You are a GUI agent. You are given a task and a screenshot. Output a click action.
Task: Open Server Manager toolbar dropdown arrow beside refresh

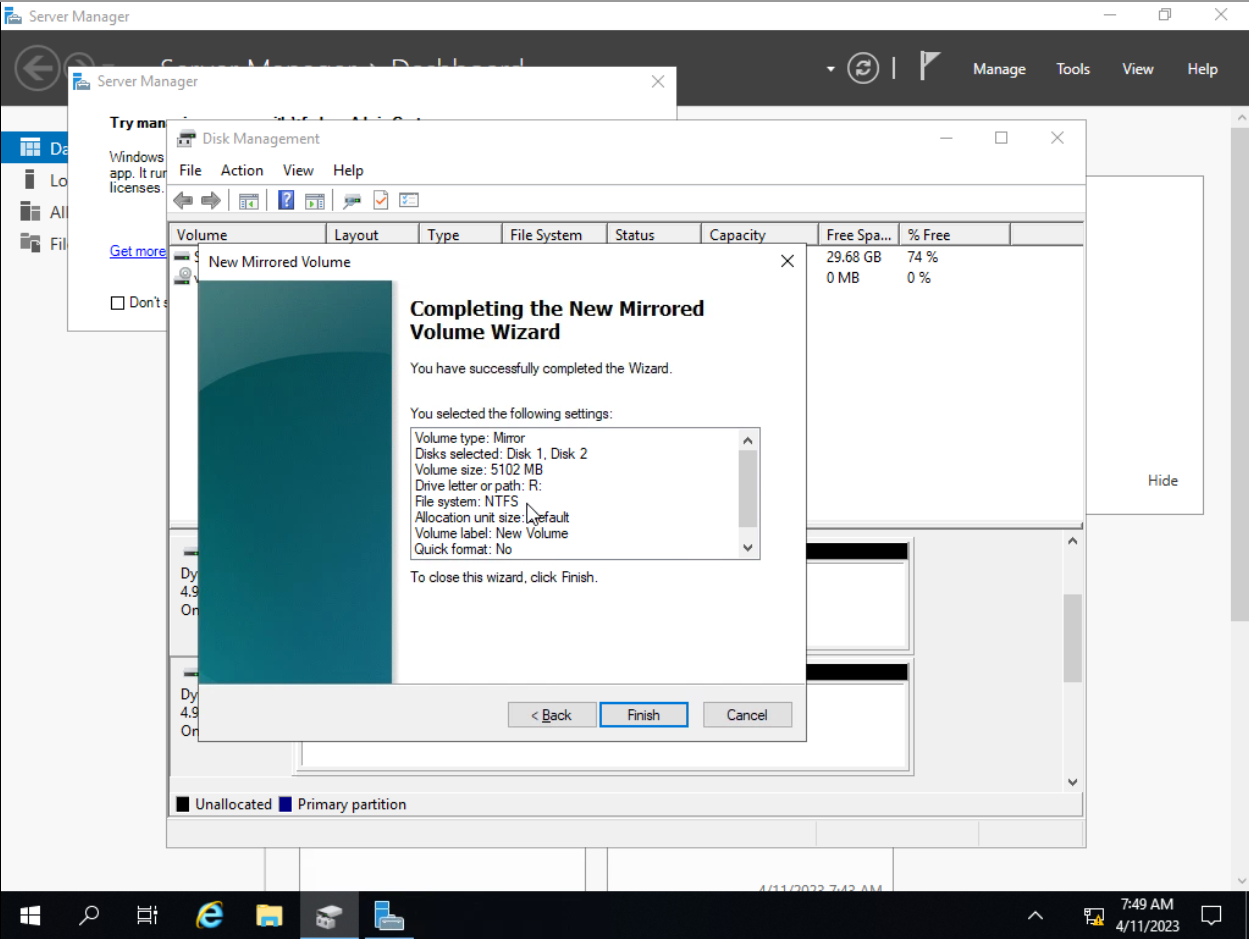click(x=830, y=69)
